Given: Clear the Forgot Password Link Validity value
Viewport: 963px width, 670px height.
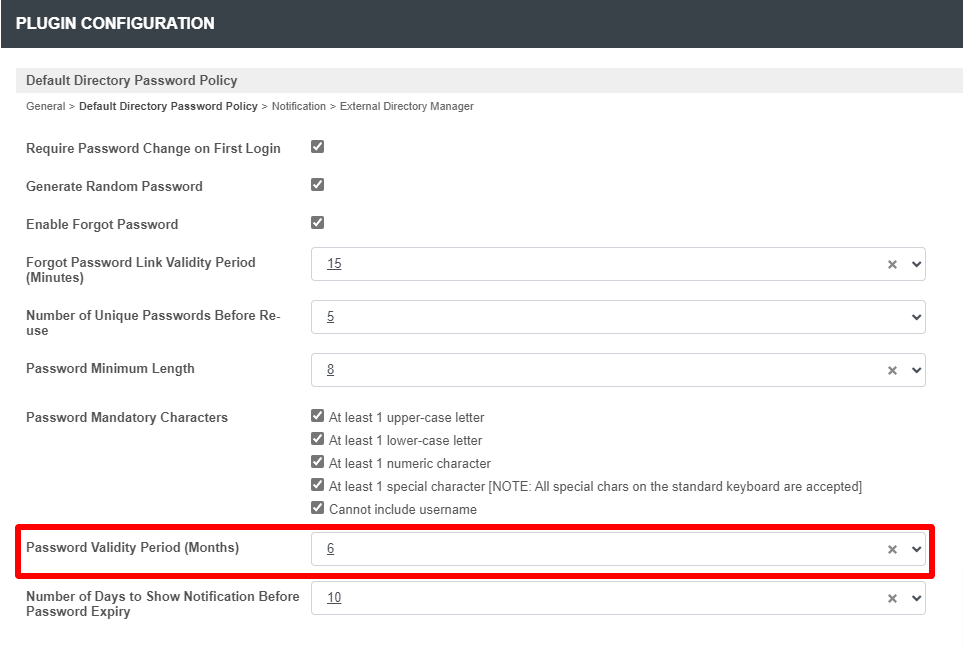Looking at the screenshot, I should click(892, 265).
